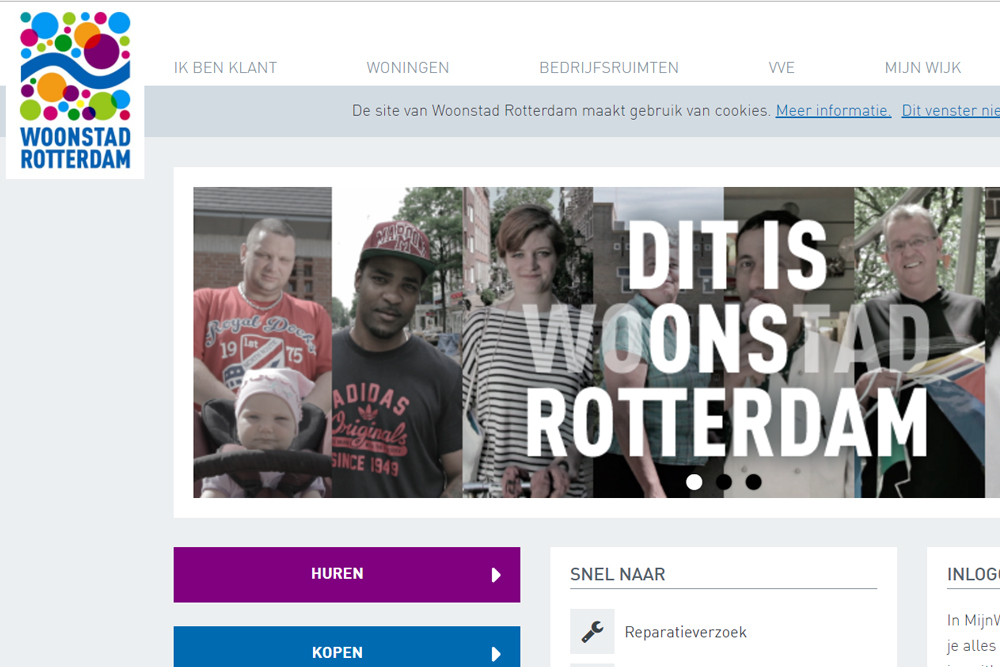Jump to the third carousel slide dot
This screenshot has width=1000, height=667.
(x=753, y=482)
